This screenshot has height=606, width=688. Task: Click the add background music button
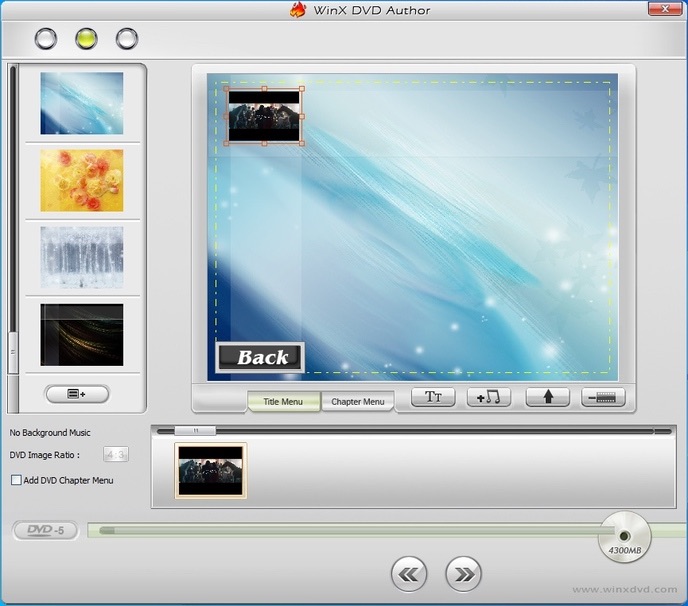point(489,397)
